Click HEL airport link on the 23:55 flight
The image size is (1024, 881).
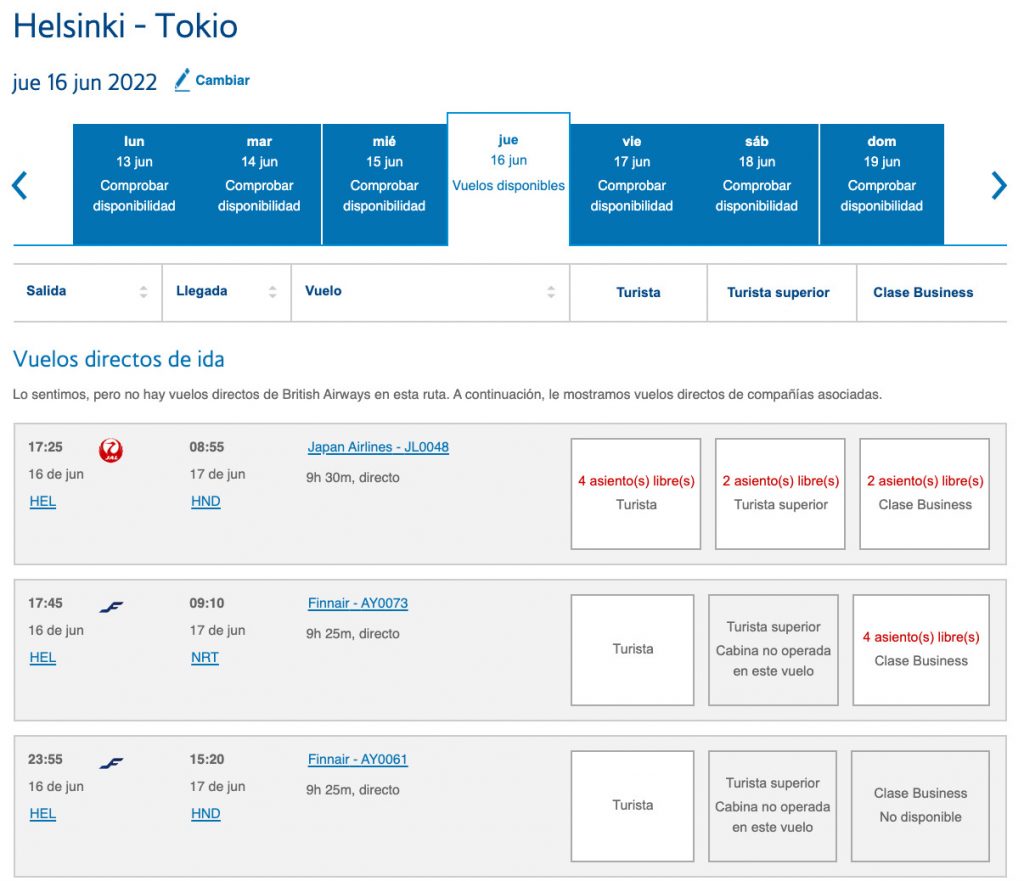click(42, 814)
